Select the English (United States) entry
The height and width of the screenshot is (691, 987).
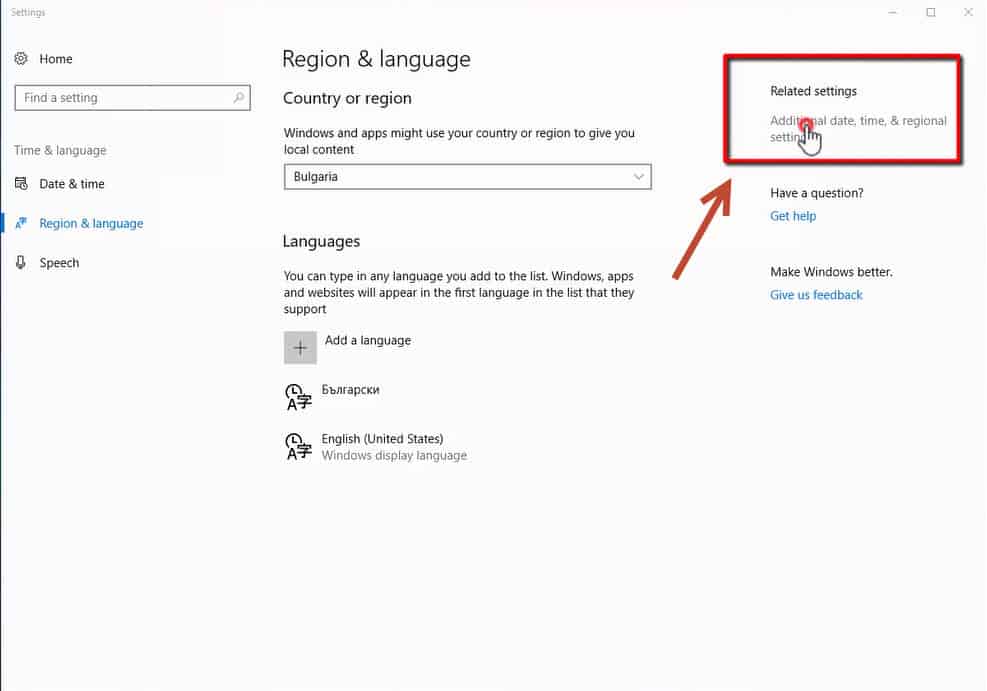pyautogui.click(x=376, y=446)
